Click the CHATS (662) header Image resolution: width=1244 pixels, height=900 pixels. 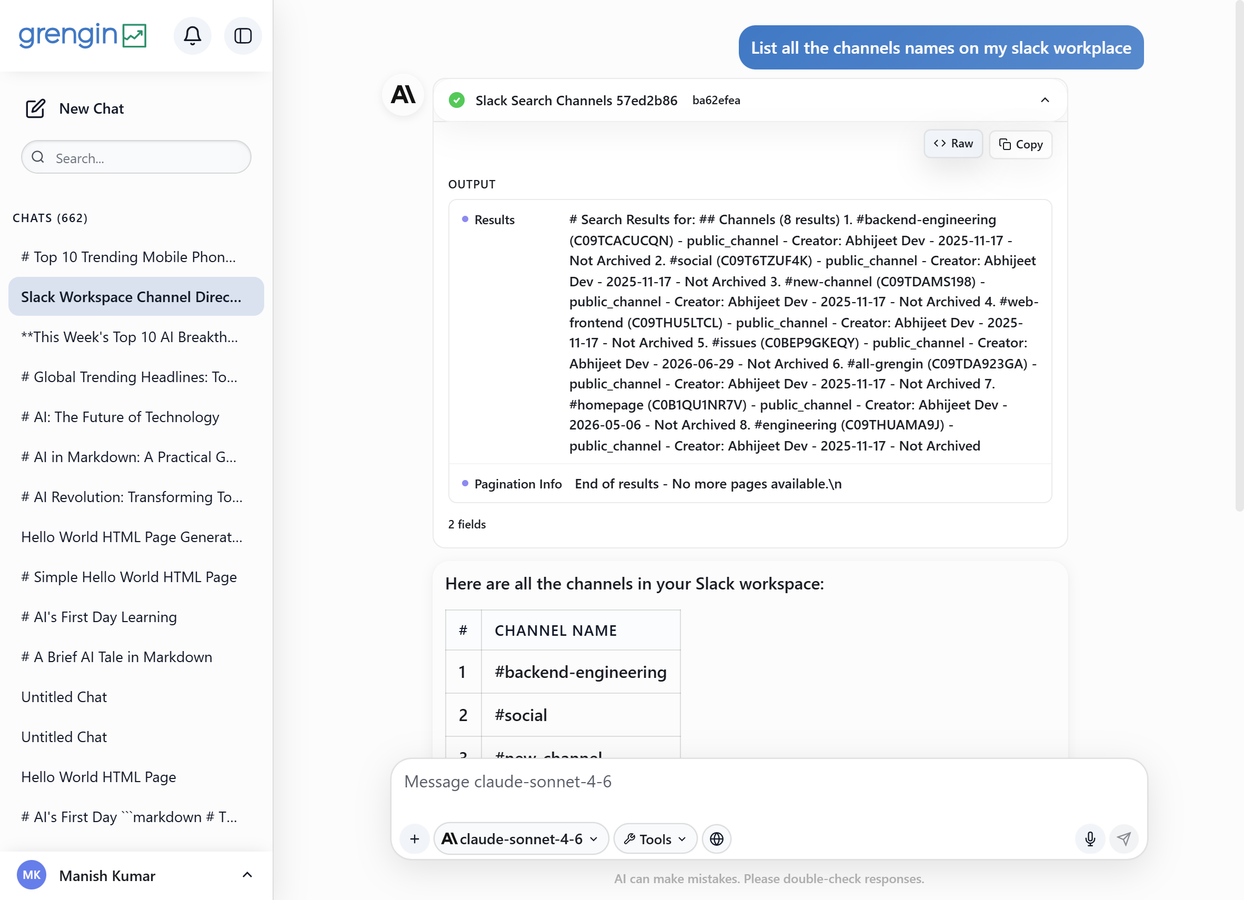click(x=50, y=218)
